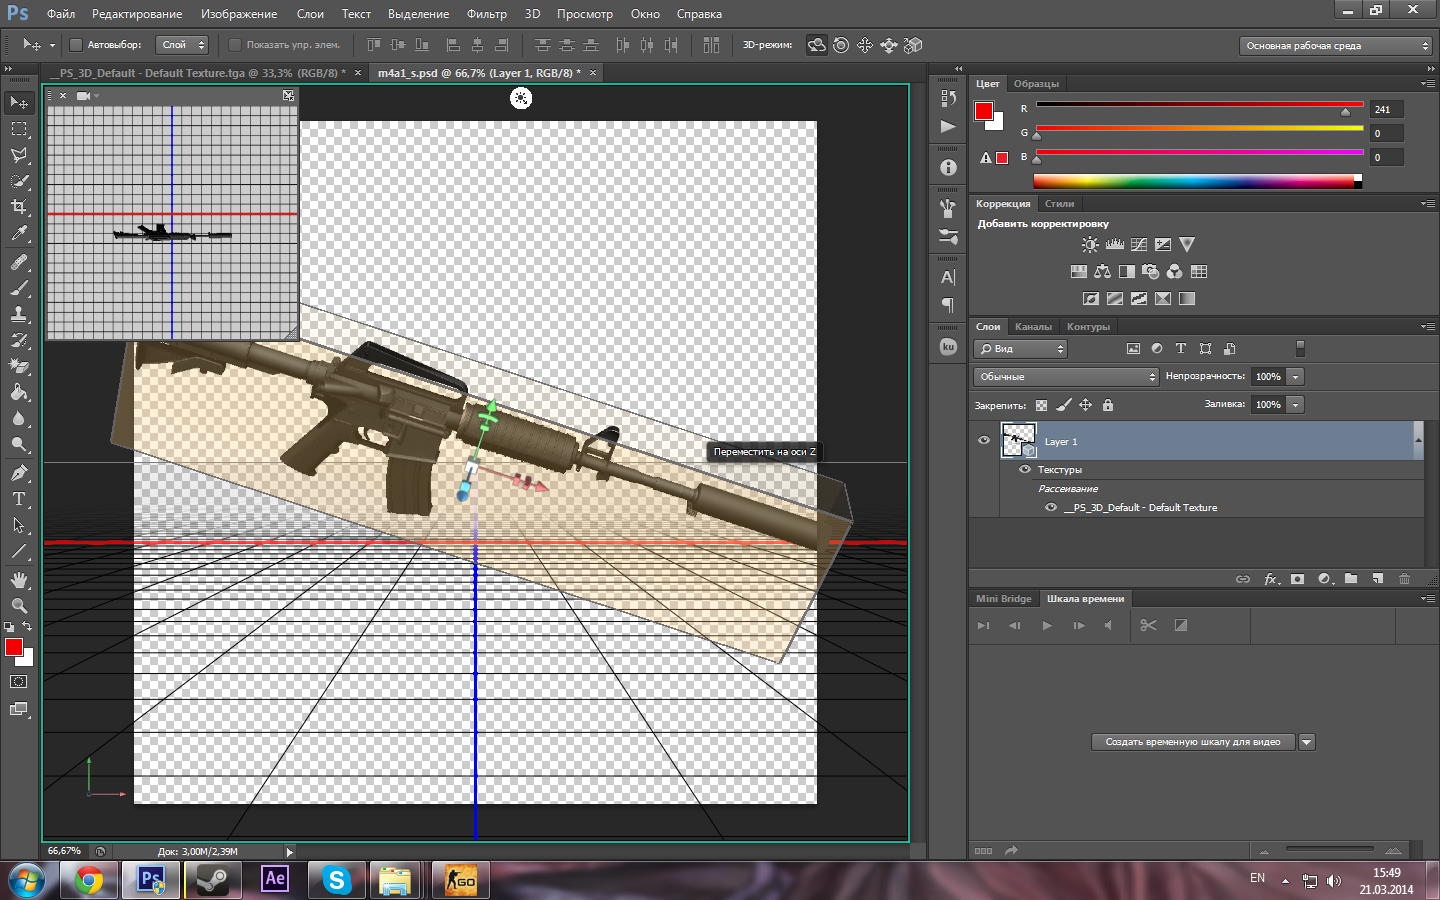Open the Файл menu
This screenshot has width=1440, height=900.
[x=61, y=14]
